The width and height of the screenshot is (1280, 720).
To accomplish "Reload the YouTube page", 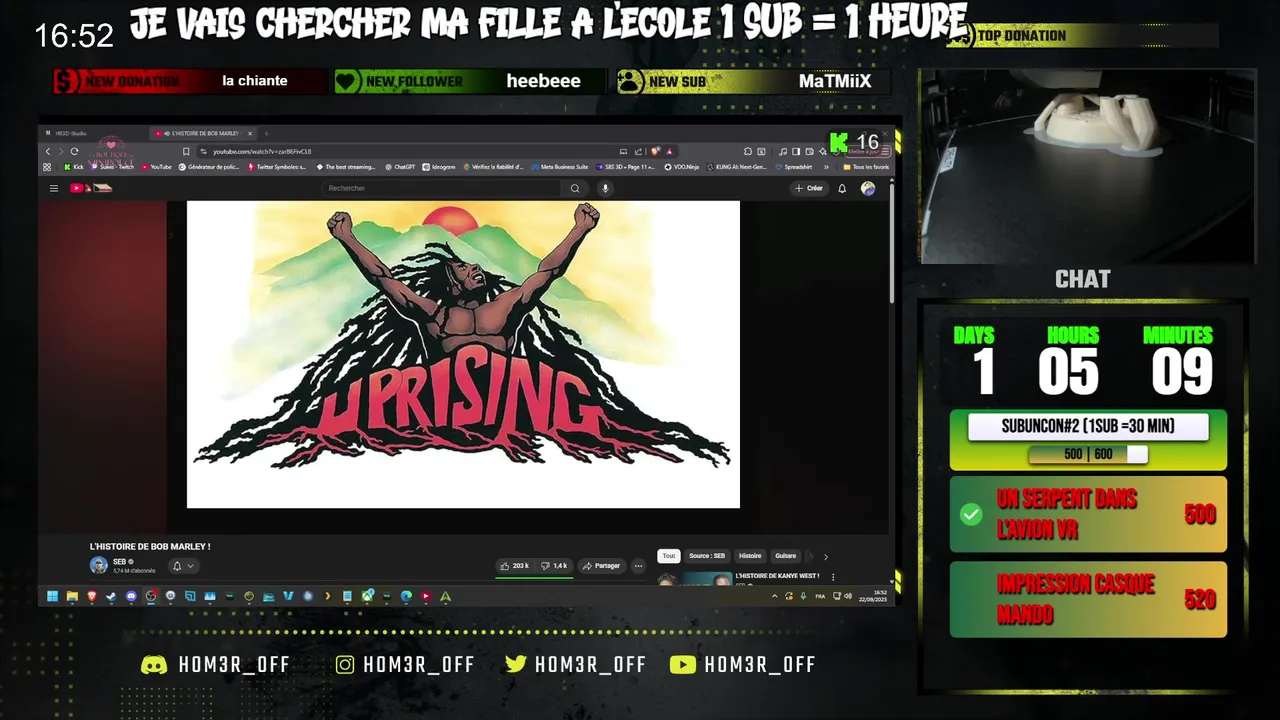I will (74, 151).
